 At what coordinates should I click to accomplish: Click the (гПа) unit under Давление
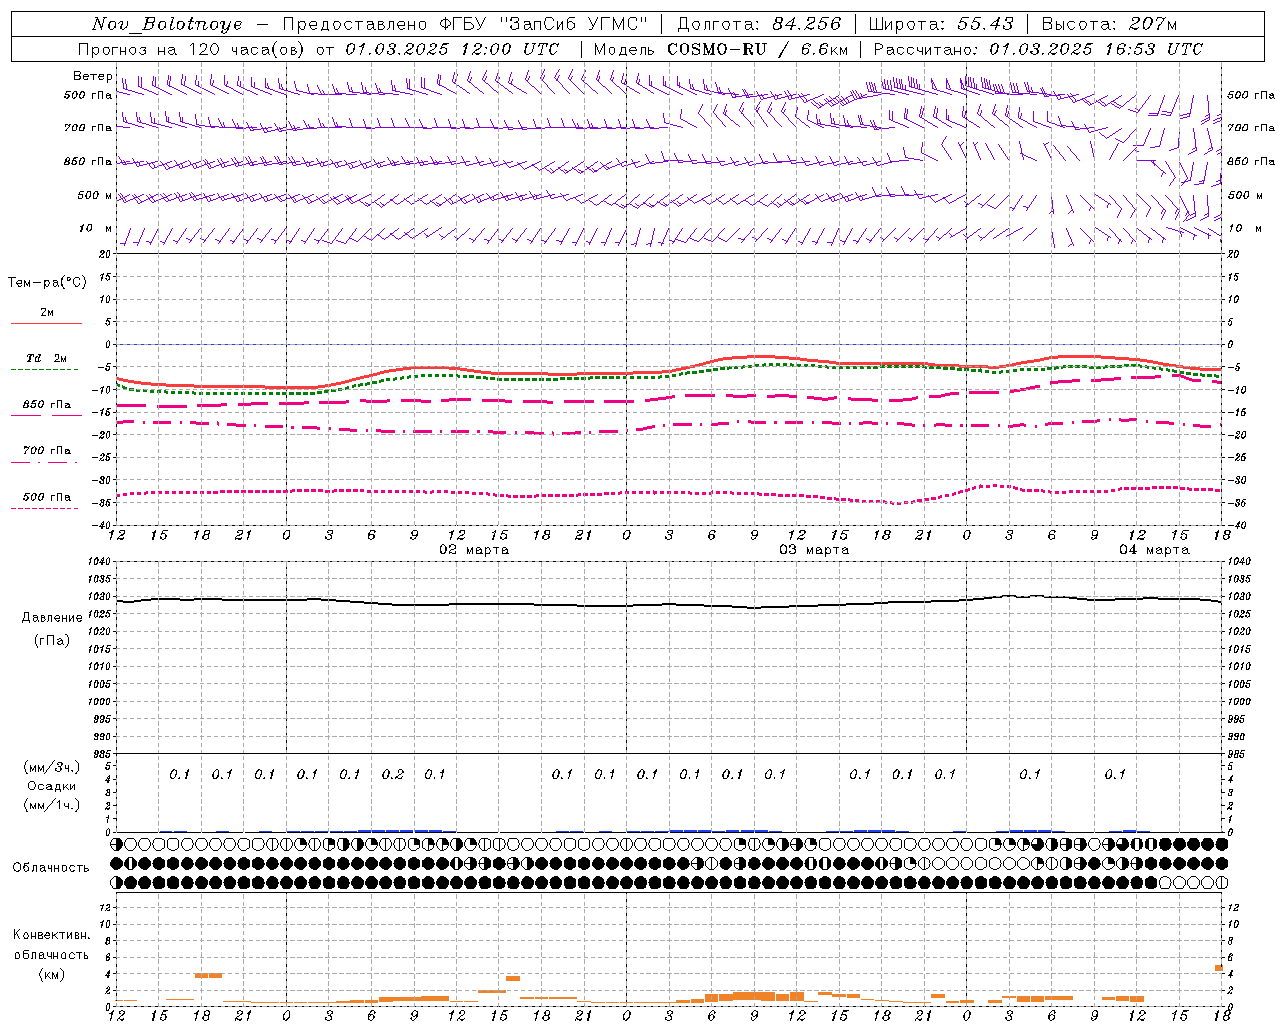[x=52, y=640]
